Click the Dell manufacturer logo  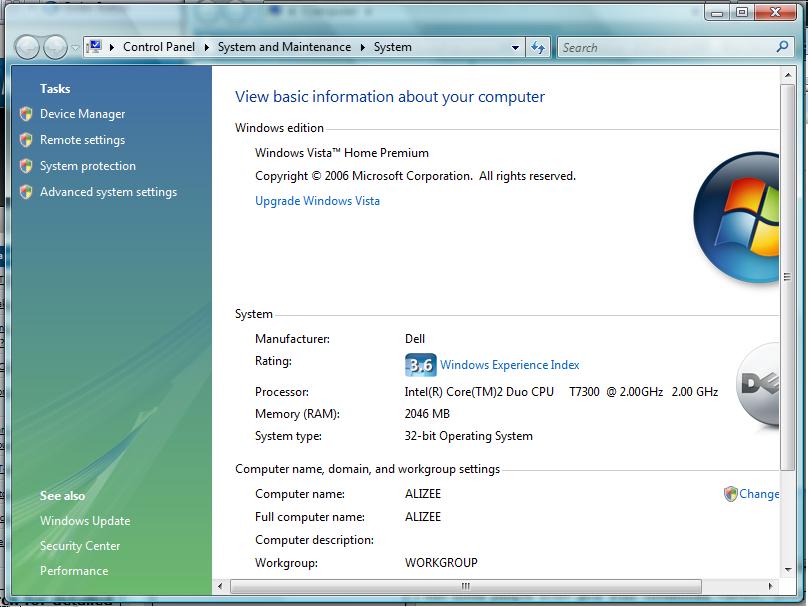(758, 385)
